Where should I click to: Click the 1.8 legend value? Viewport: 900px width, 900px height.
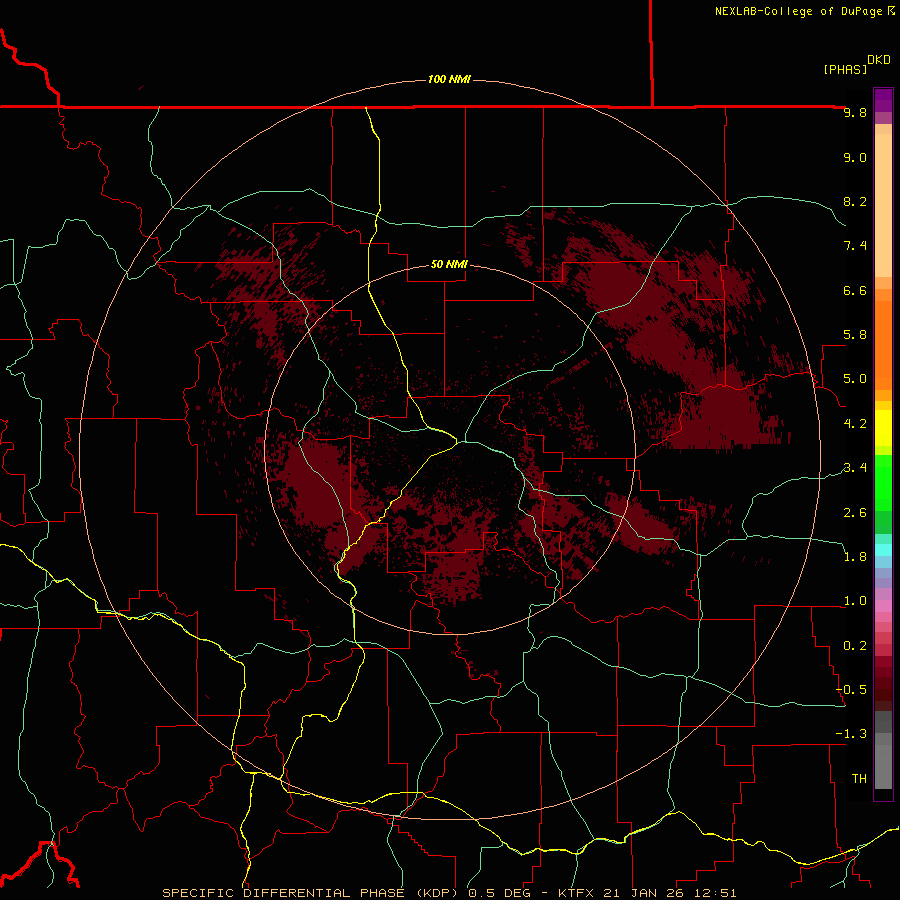(855, 557)
